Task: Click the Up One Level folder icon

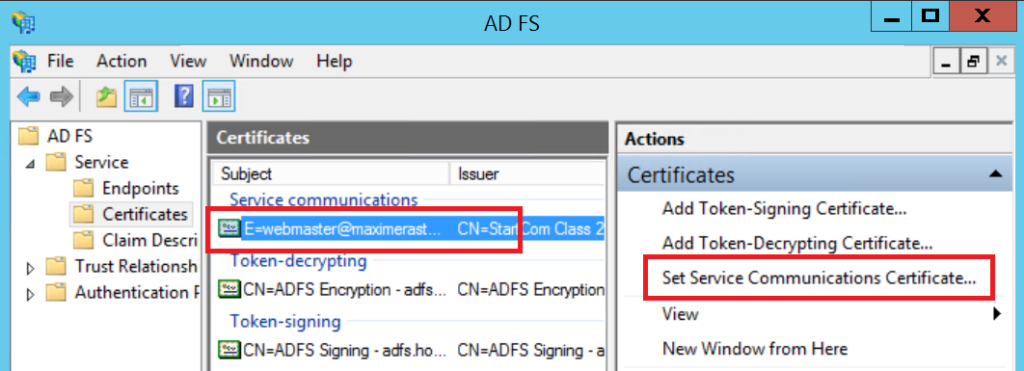Action: [106, 98]
